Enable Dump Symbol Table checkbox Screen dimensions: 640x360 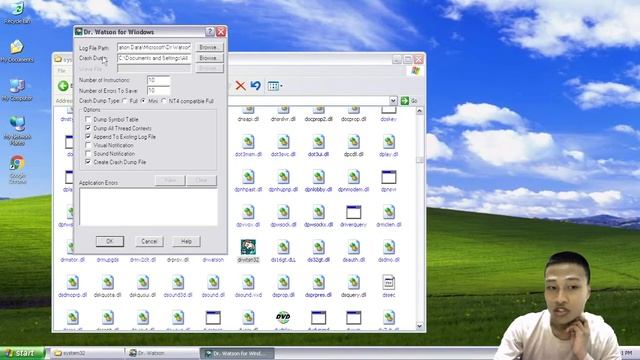(88, 119)
